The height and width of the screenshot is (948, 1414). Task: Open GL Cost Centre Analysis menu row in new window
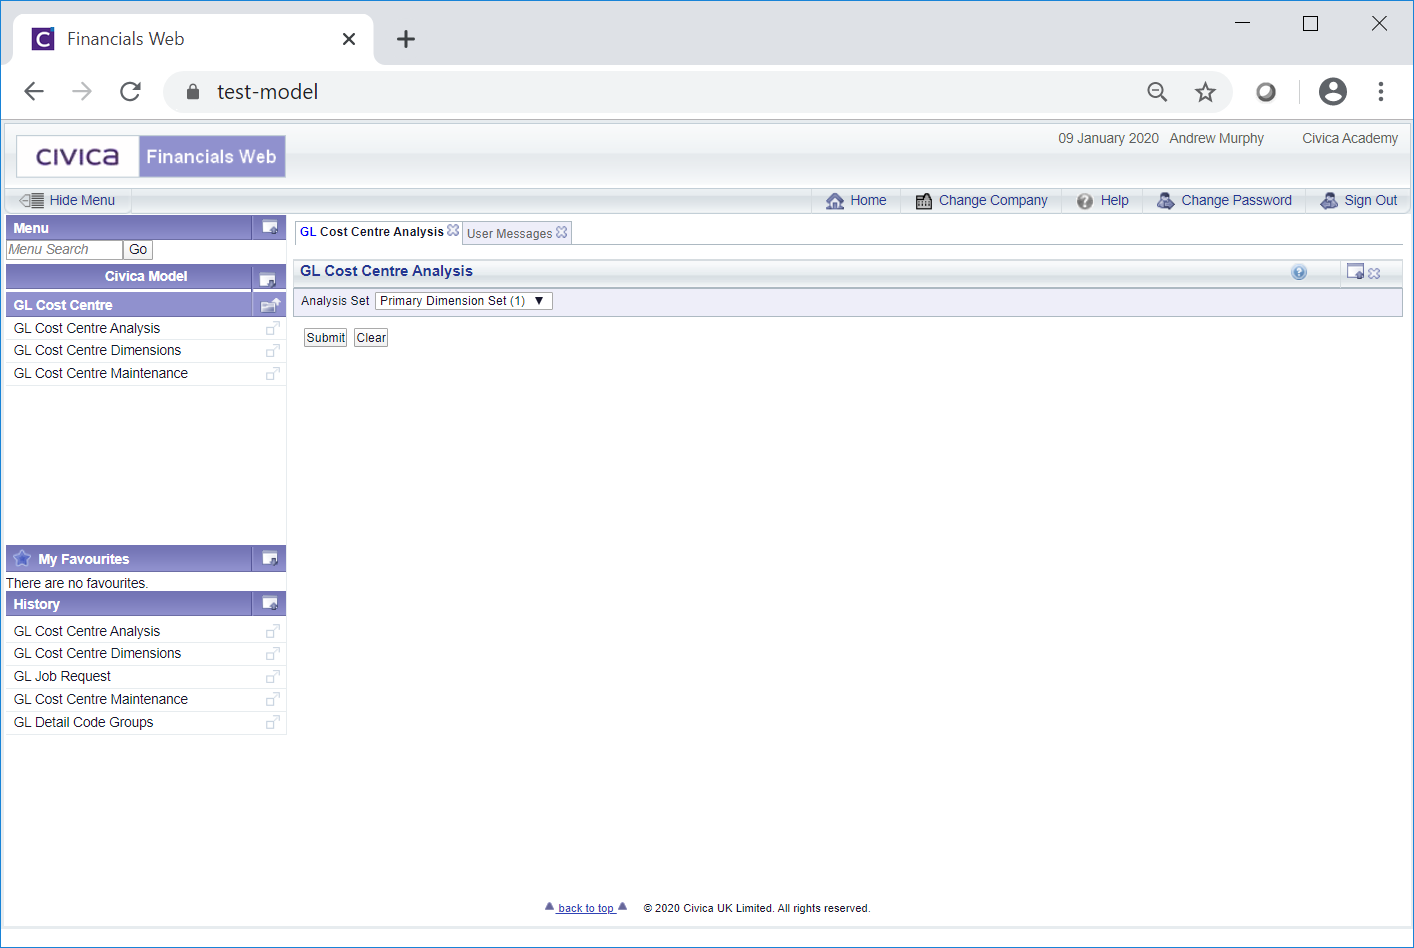[x=272, y=328]
